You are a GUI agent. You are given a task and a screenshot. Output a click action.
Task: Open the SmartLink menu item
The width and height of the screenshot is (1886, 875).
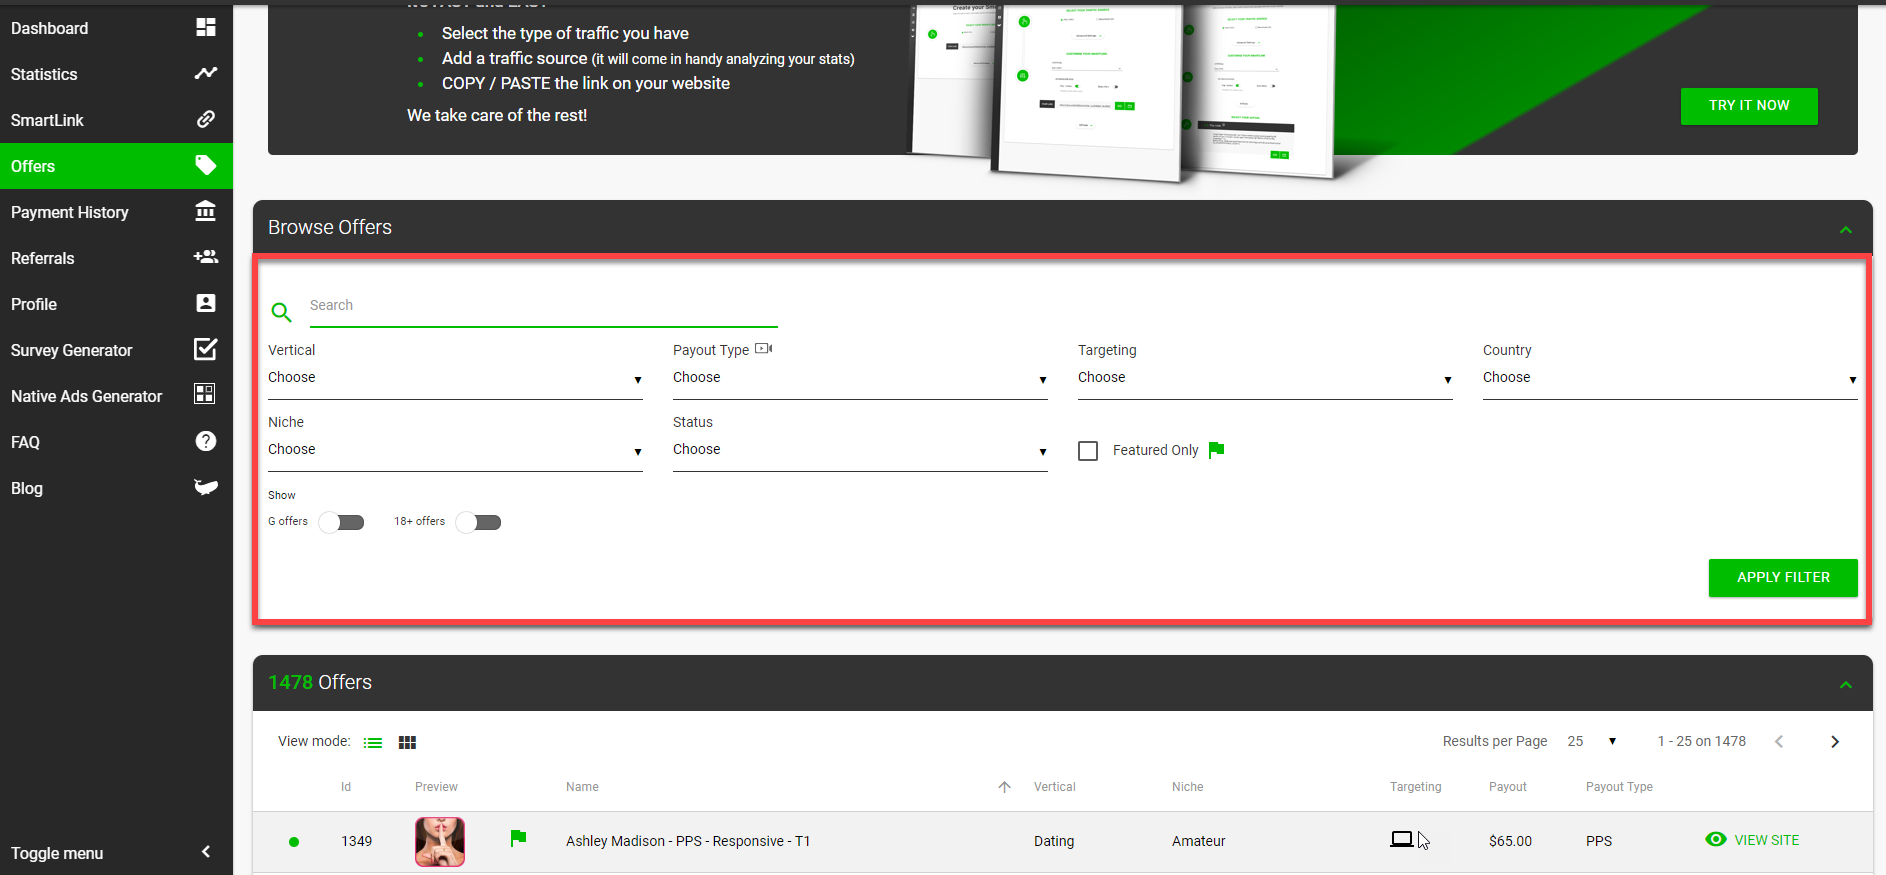click(116, 120)
